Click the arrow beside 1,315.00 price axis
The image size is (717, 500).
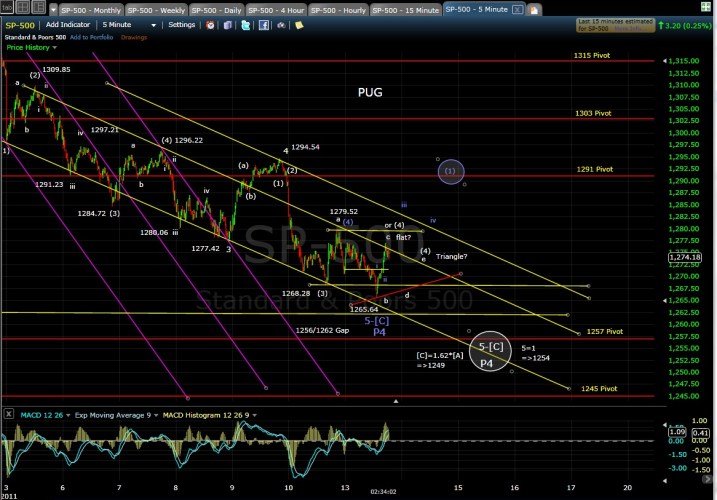pyautogui.click(x=664, y=61)
